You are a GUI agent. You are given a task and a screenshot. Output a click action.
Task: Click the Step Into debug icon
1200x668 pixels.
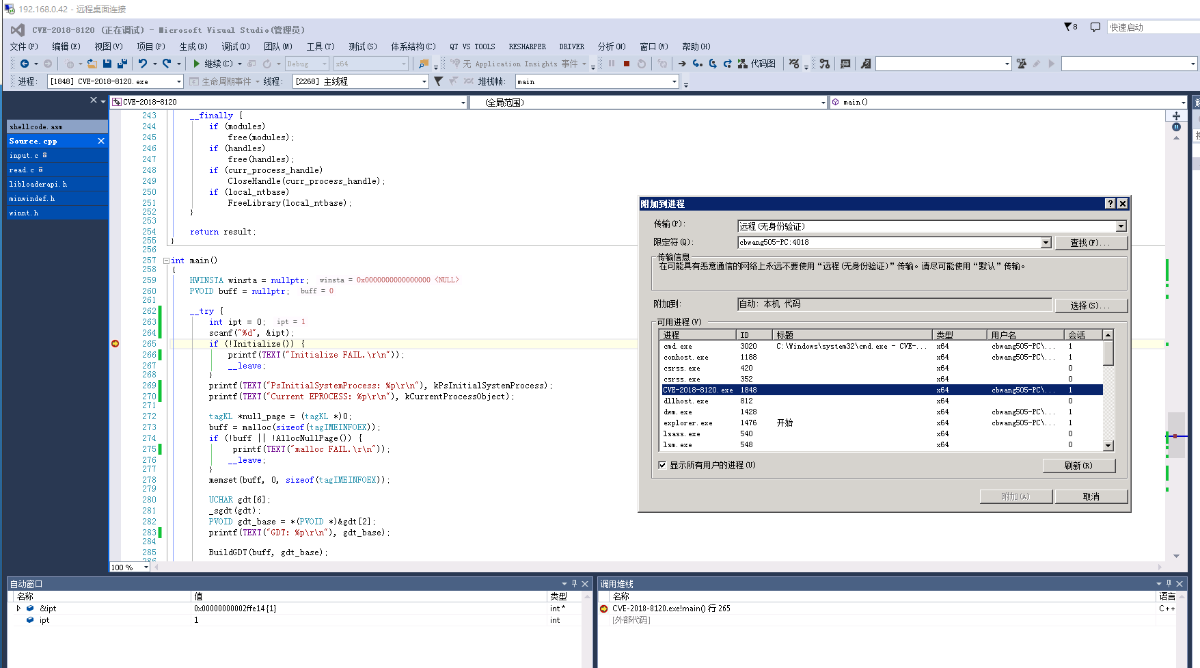tap(697, 63)
